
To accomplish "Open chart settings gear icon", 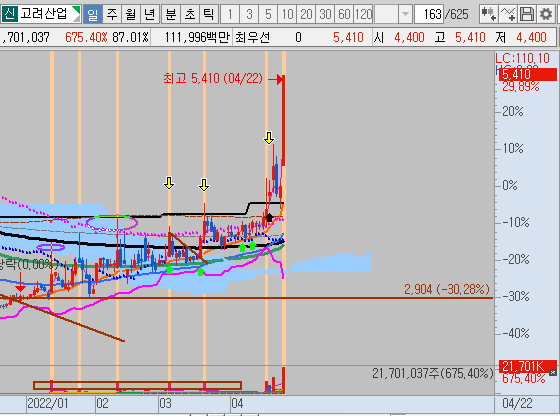I will point(545,14).
